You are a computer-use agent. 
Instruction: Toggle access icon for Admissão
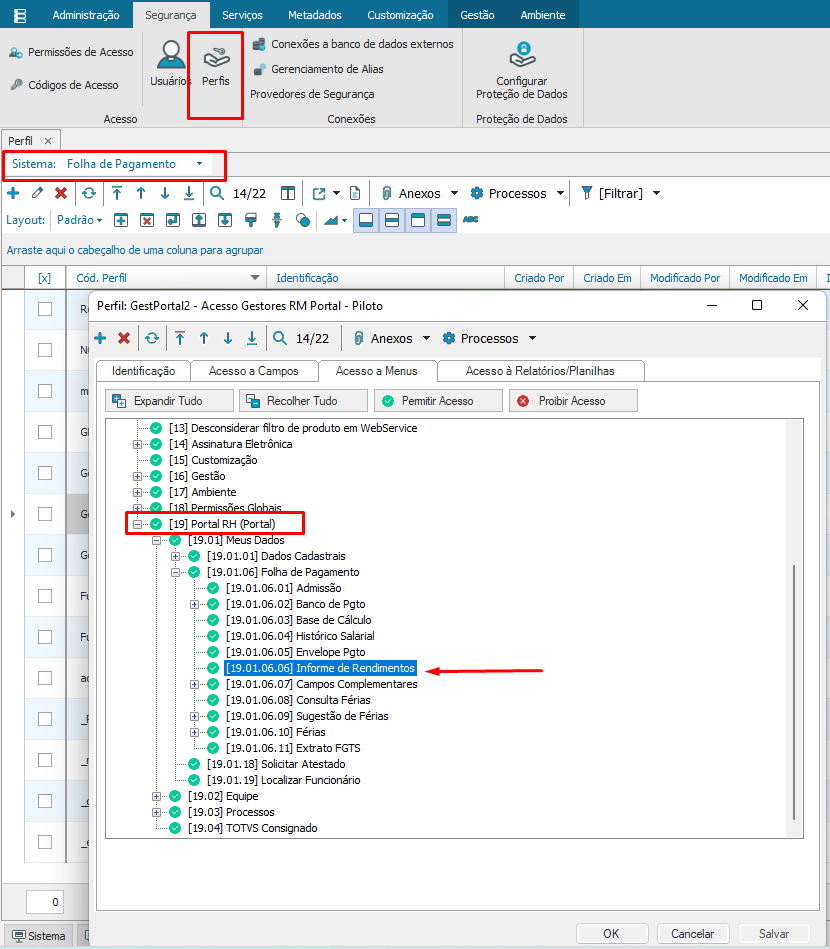213,588
